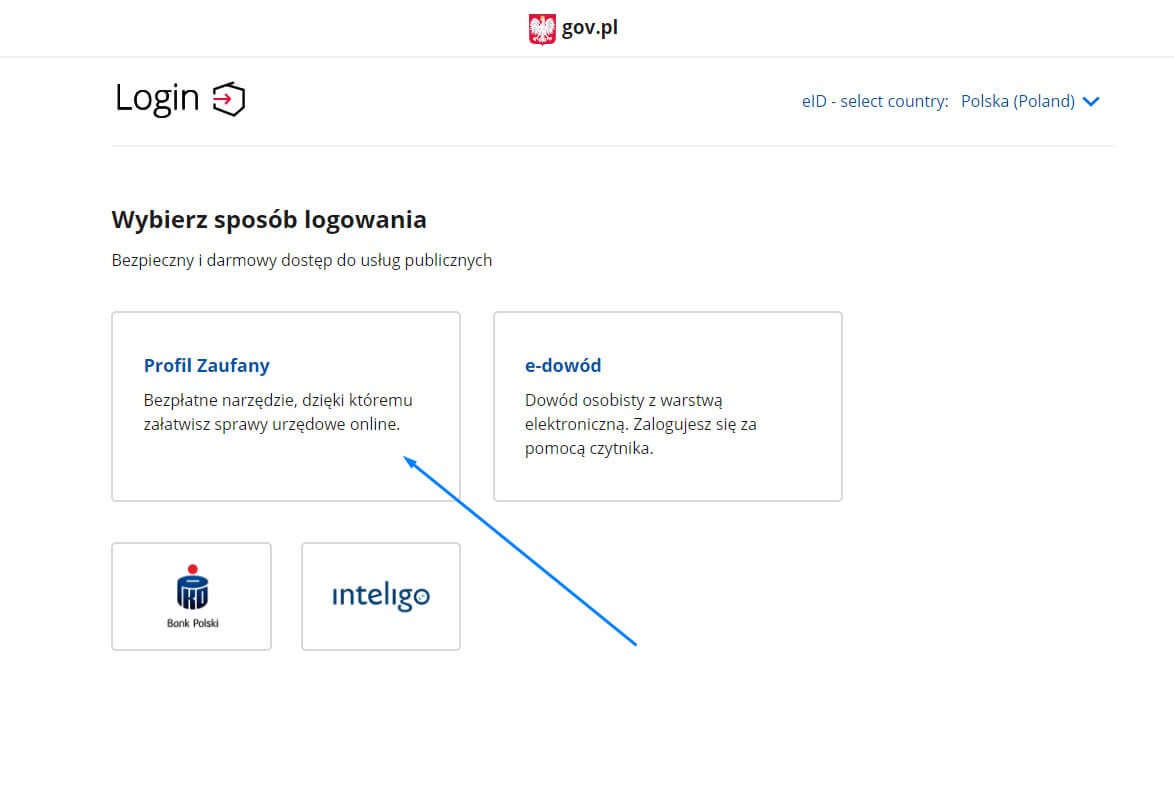Click the Login page heading
Image resolution: width=1174 pixels, height=791 pixels.
pyautogui.click(x=157, y=98)
